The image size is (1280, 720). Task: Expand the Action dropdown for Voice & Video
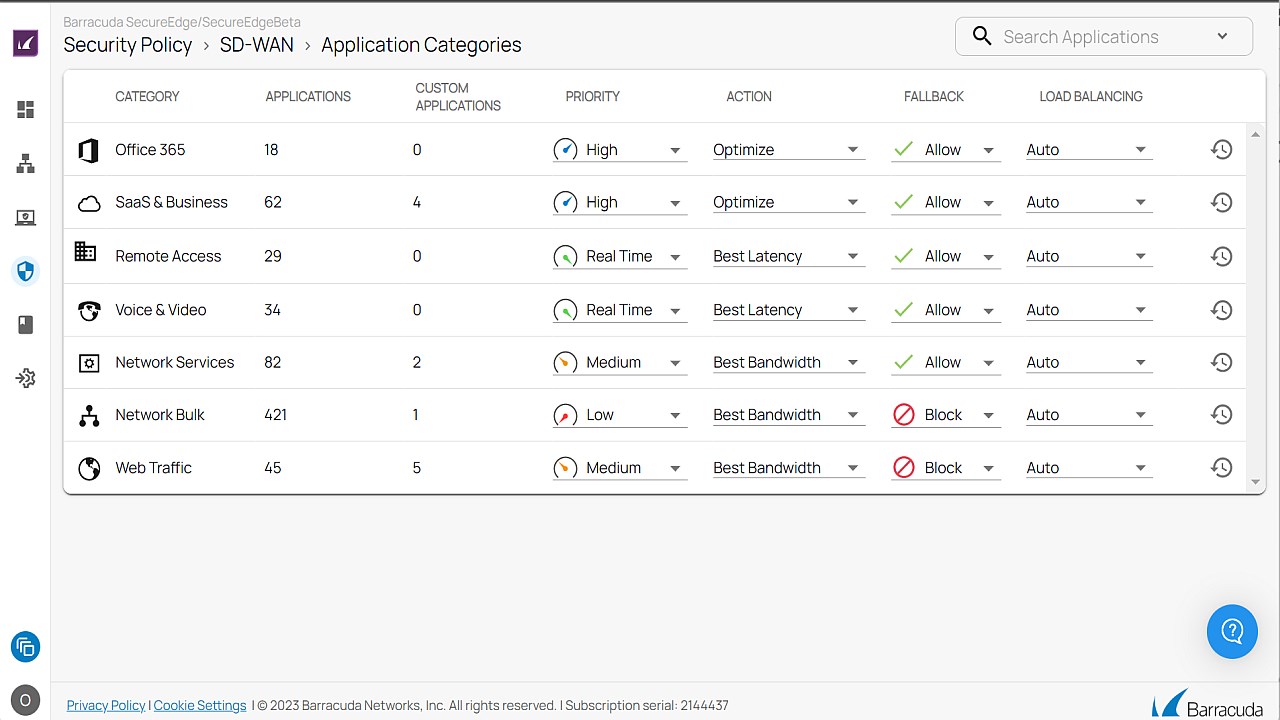[x=788, y=310]
